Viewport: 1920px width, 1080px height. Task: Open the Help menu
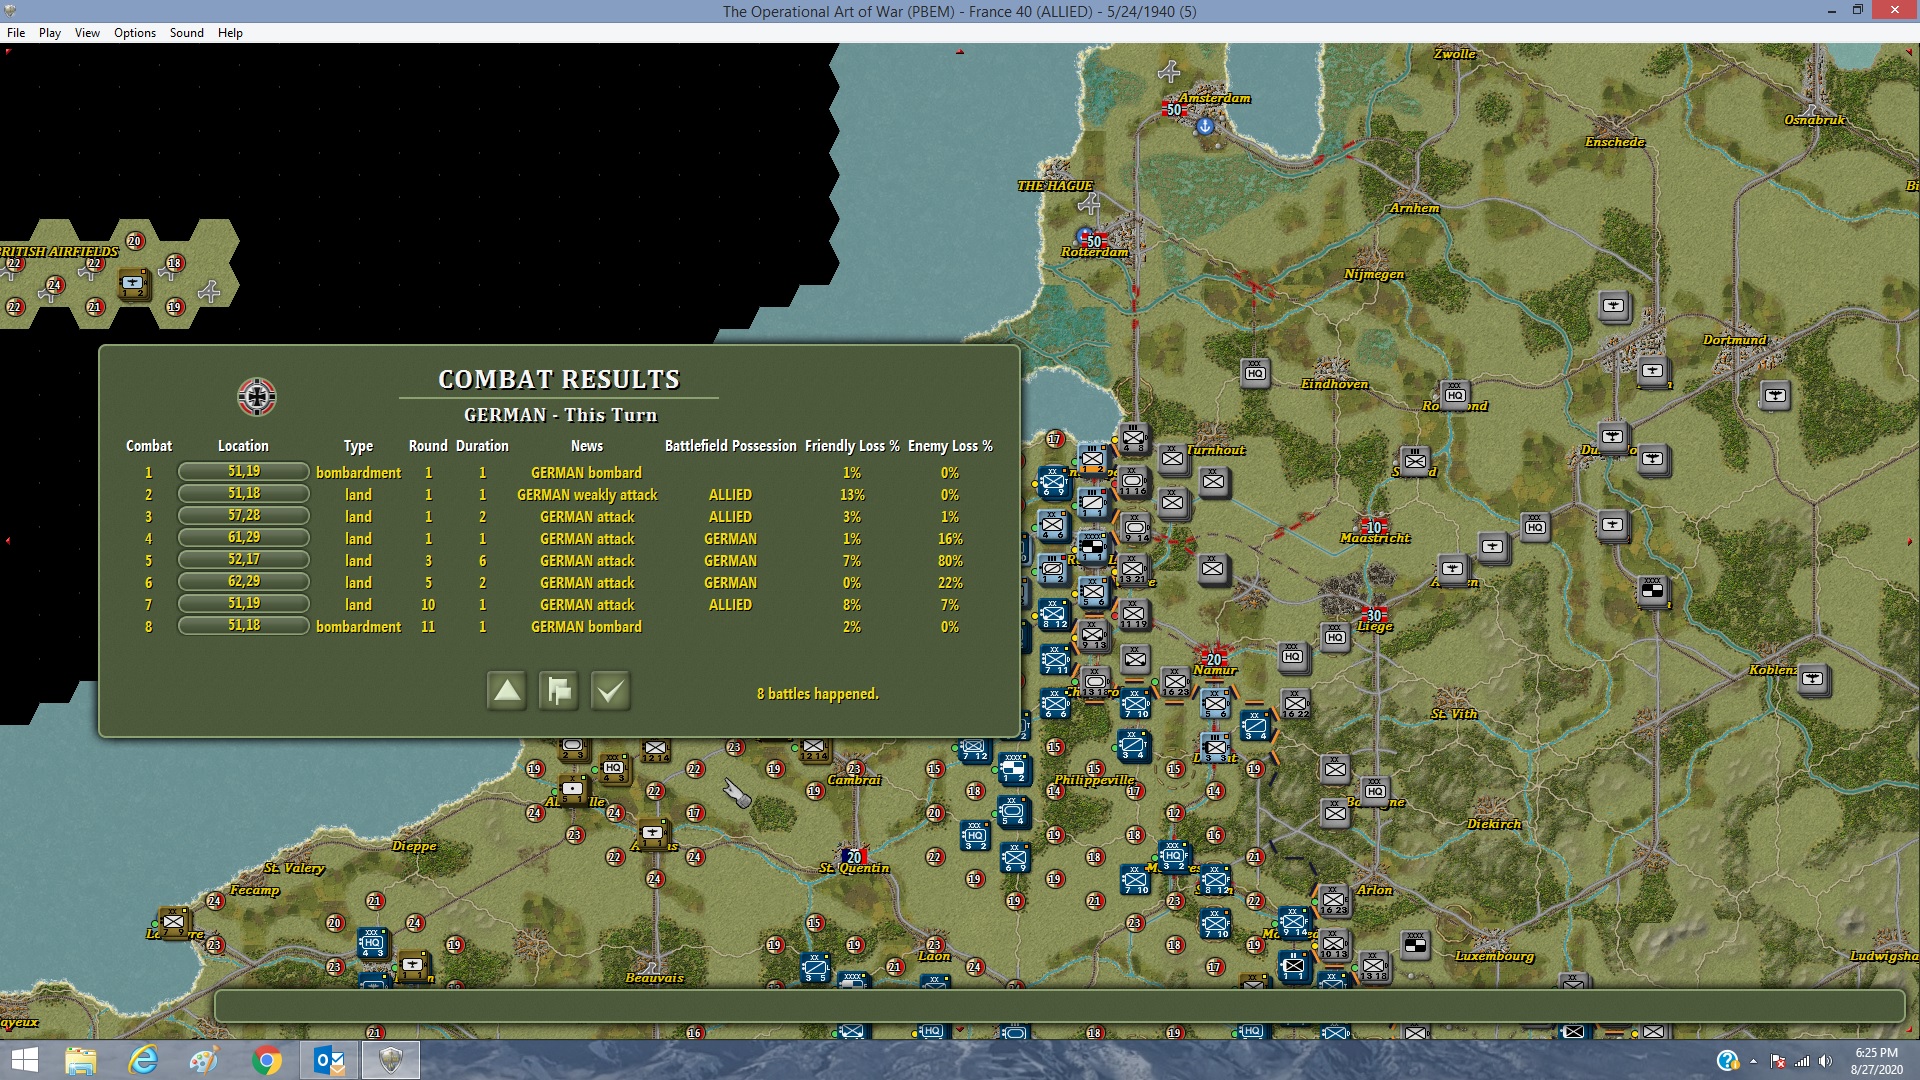230,33
